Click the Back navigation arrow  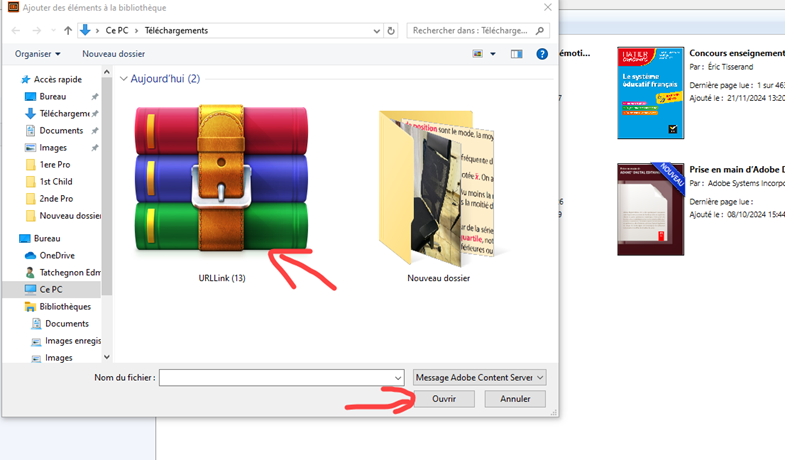tap(16, 31)
